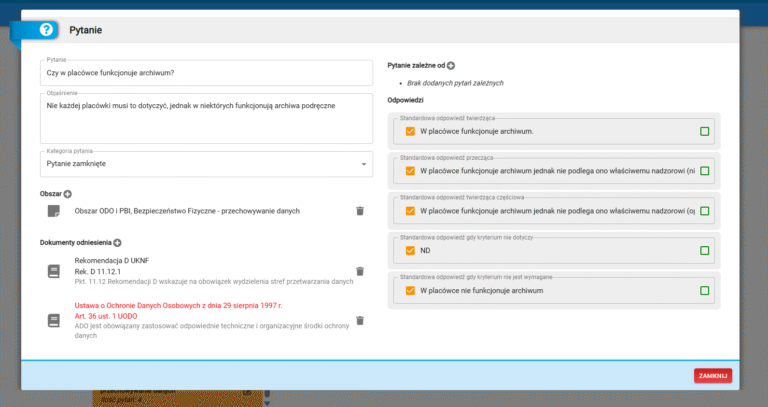Delete Rekomendacja D UKNF document

click(360, 272)
